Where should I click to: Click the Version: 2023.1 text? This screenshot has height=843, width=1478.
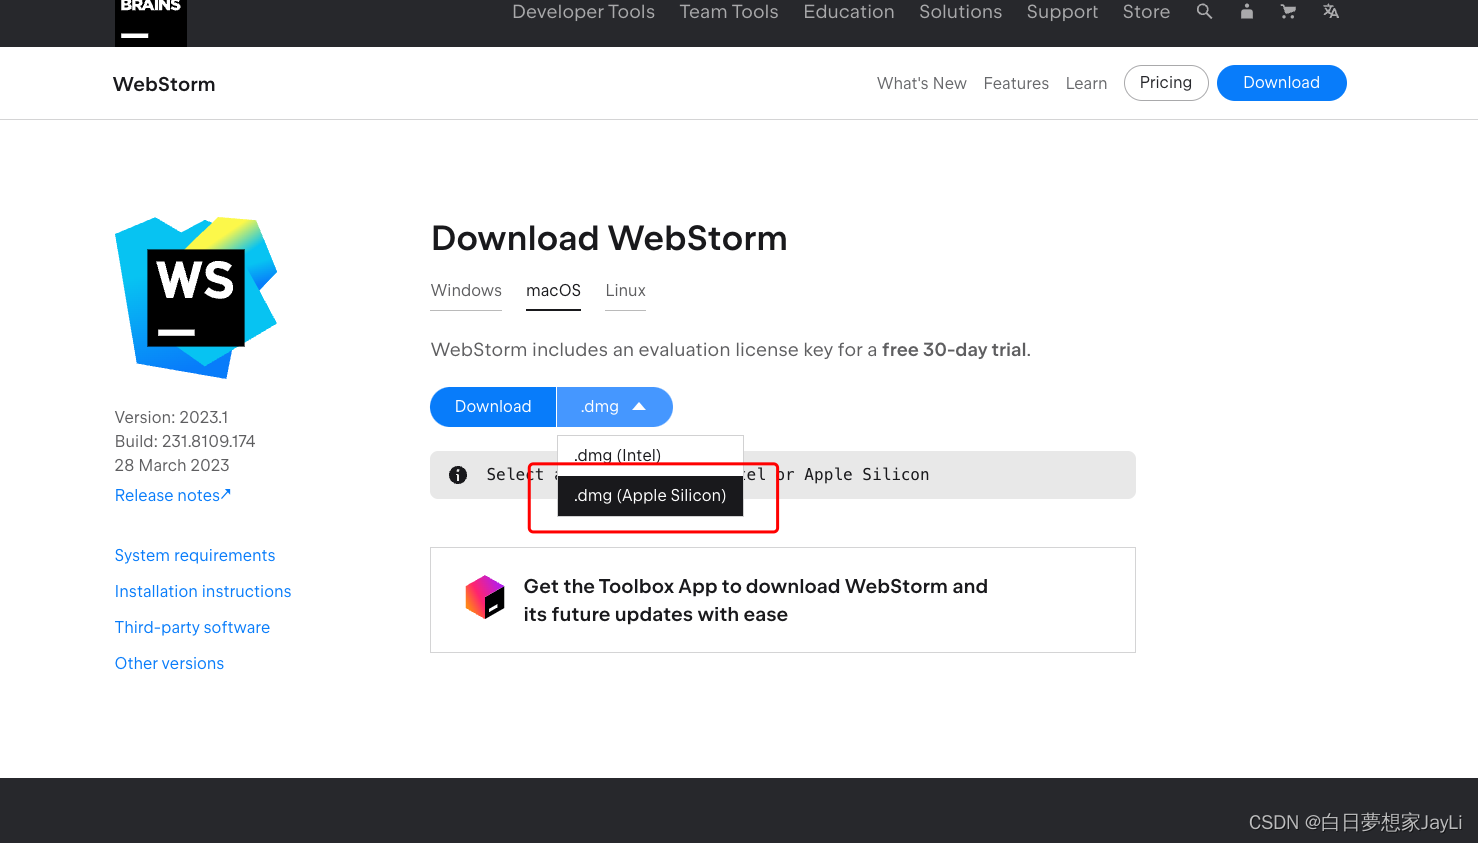(x=171, y=417)
